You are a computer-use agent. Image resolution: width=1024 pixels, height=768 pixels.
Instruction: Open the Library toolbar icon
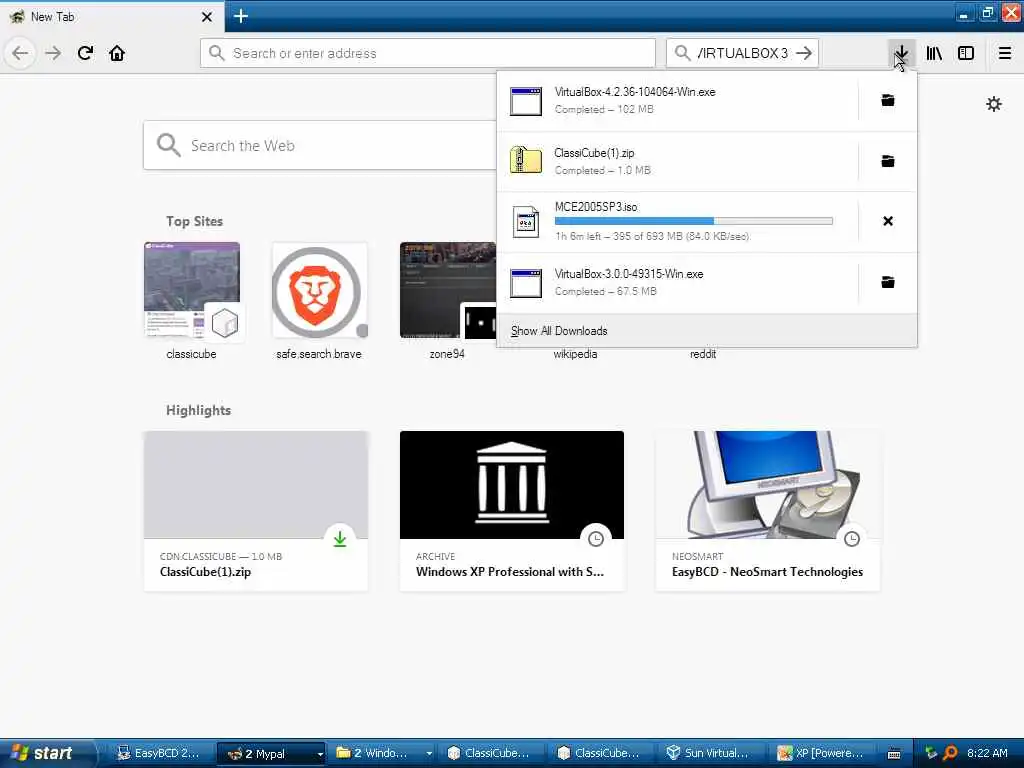tap(934, 53)
